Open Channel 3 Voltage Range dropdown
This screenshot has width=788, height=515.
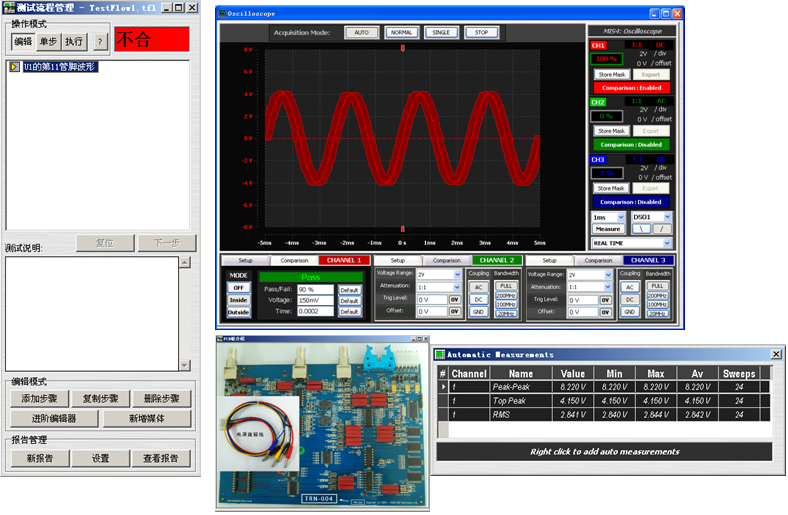608,275
